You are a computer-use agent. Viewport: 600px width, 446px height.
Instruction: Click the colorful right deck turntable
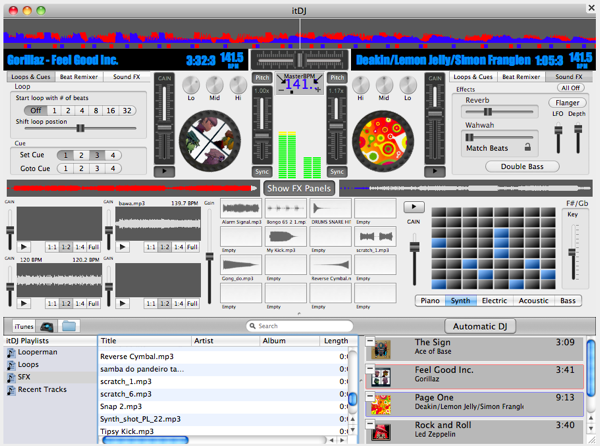pyautogui.click(x=383, y=141)
